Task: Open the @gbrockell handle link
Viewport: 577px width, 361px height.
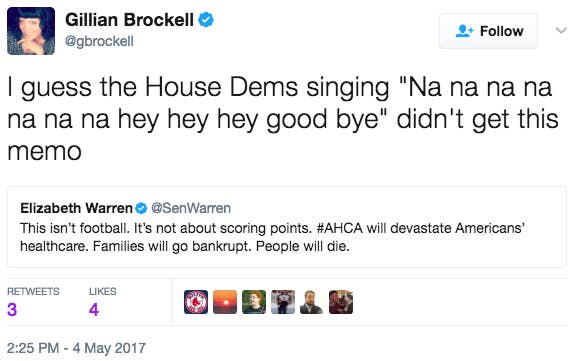Action: tap(99, 41)
